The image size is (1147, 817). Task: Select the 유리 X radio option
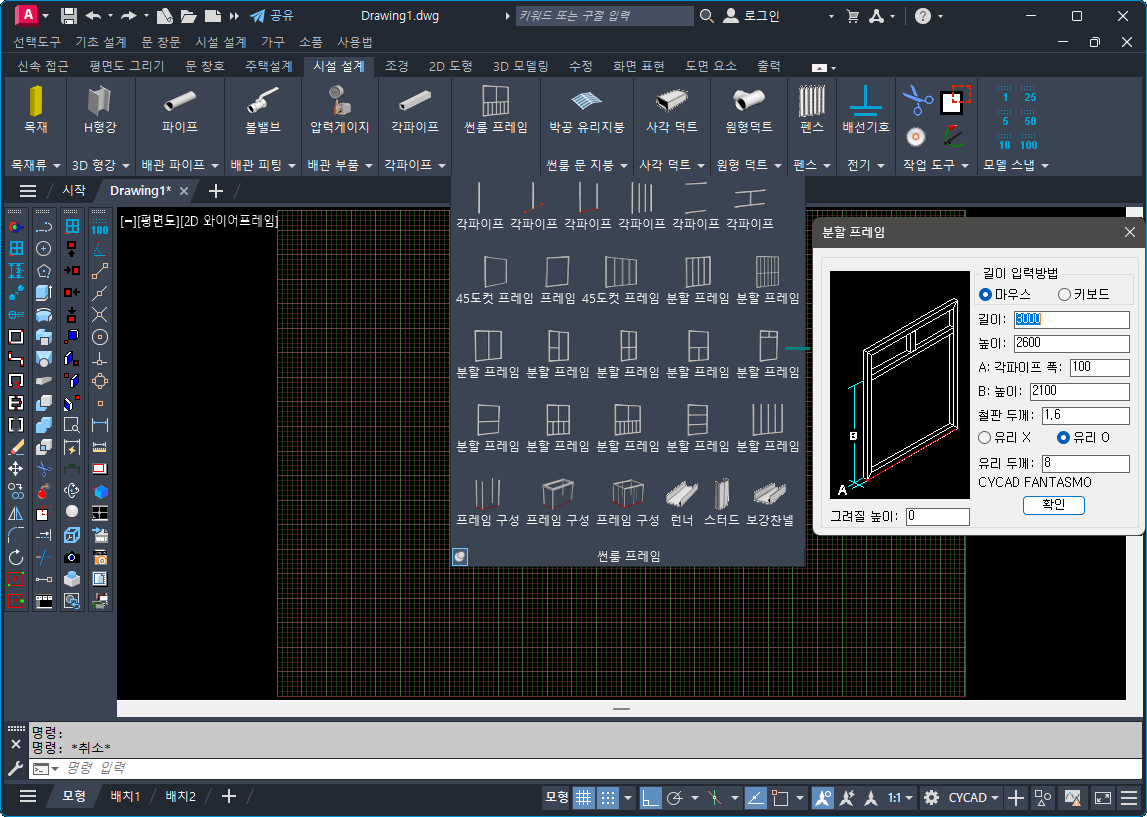click(x=985, y=437)
